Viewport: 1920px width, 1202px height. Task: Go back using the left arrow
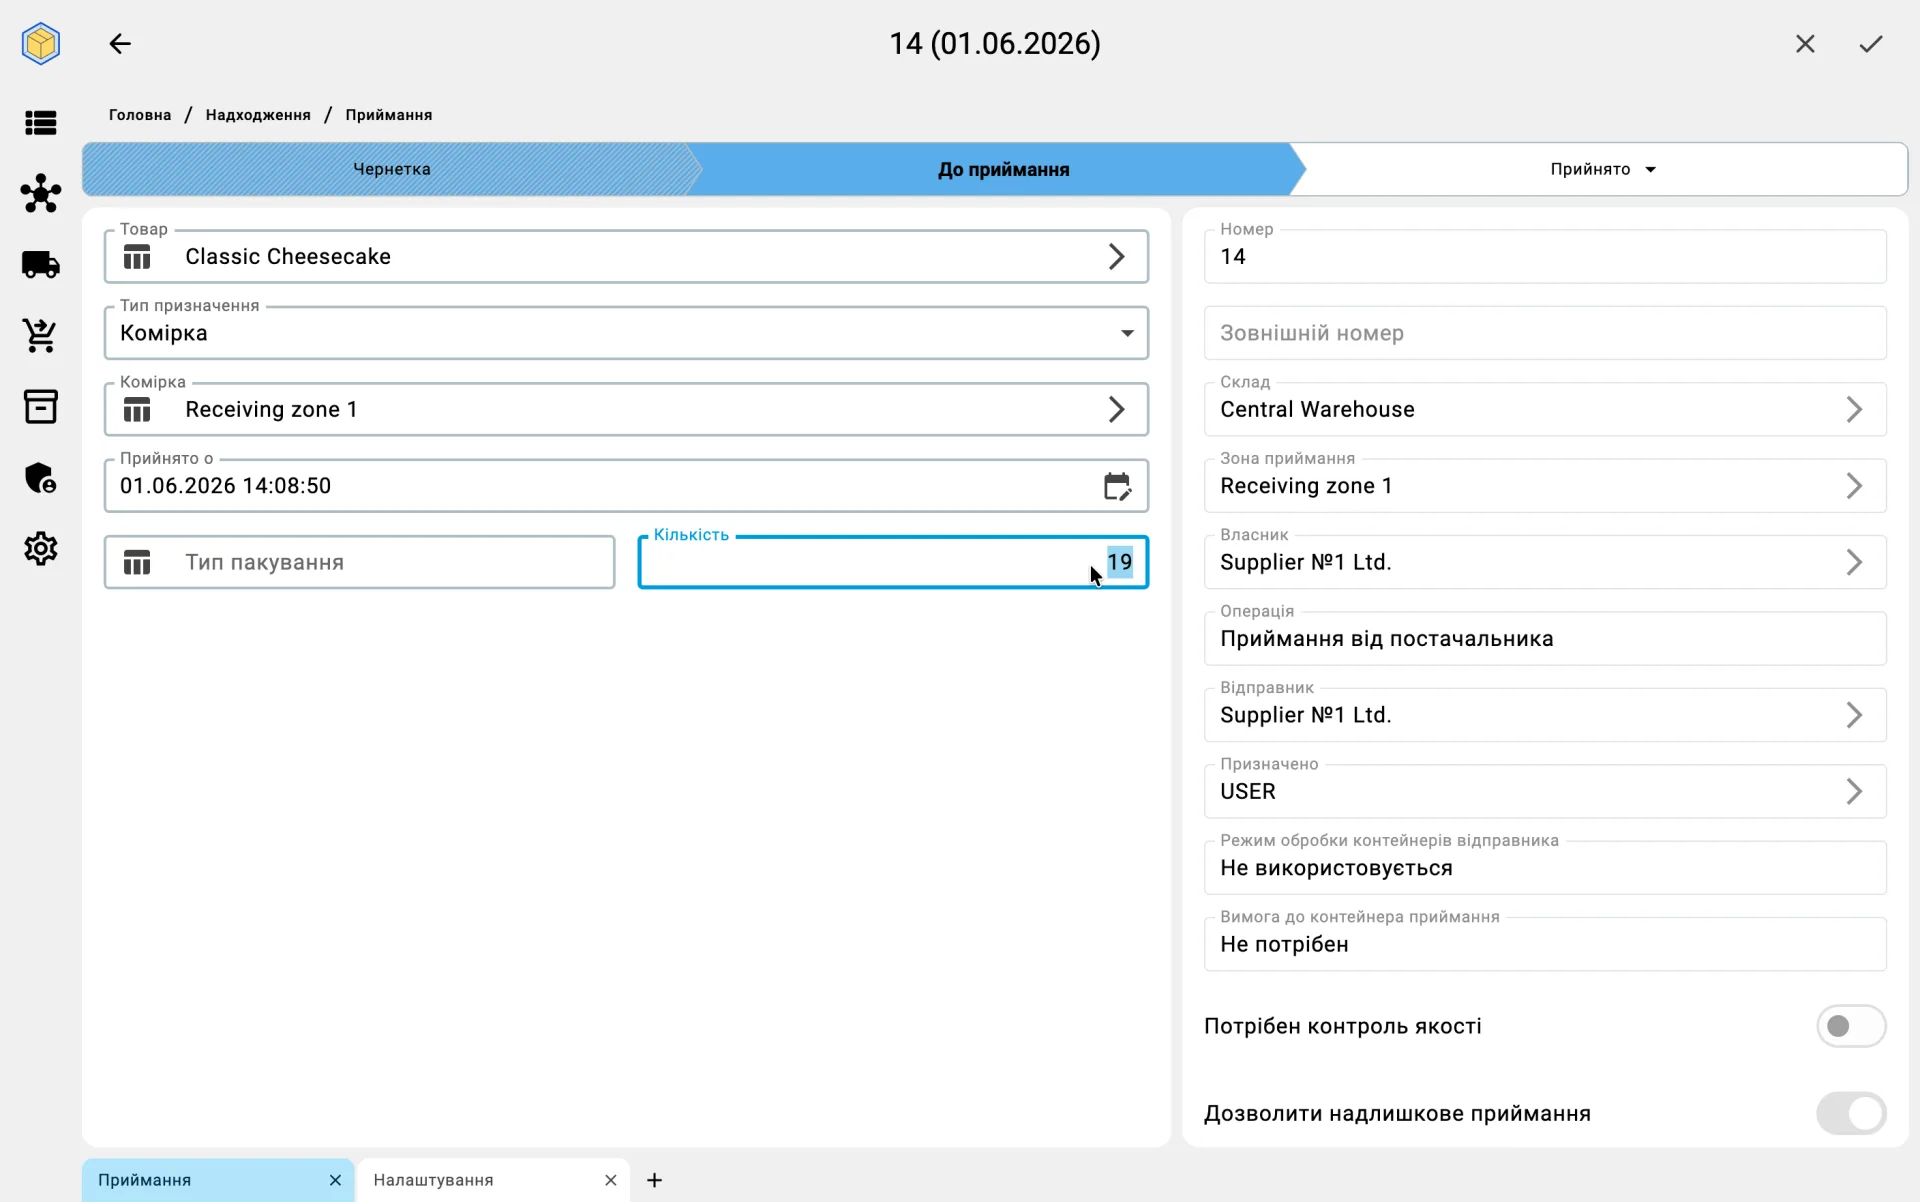point(120,44)
